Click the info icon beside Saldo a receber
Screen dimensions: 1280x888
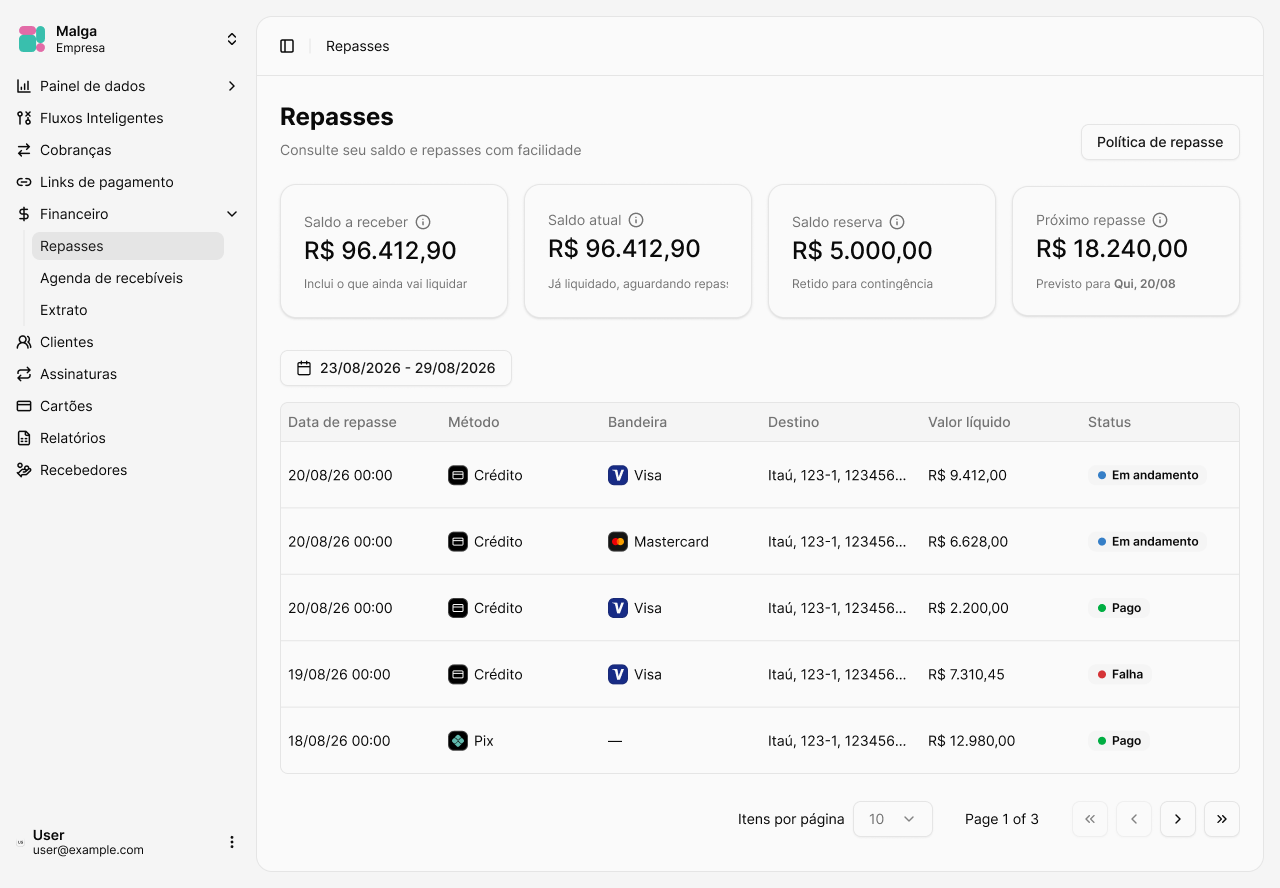click(423, 222)
